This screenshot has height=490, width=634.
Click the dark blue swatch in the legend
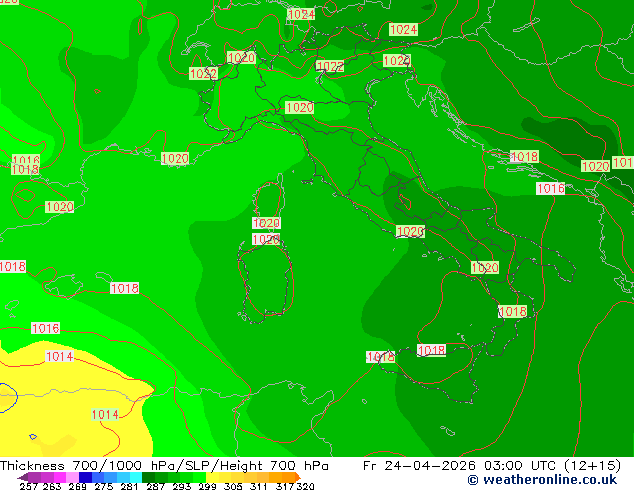coord(85,477)
